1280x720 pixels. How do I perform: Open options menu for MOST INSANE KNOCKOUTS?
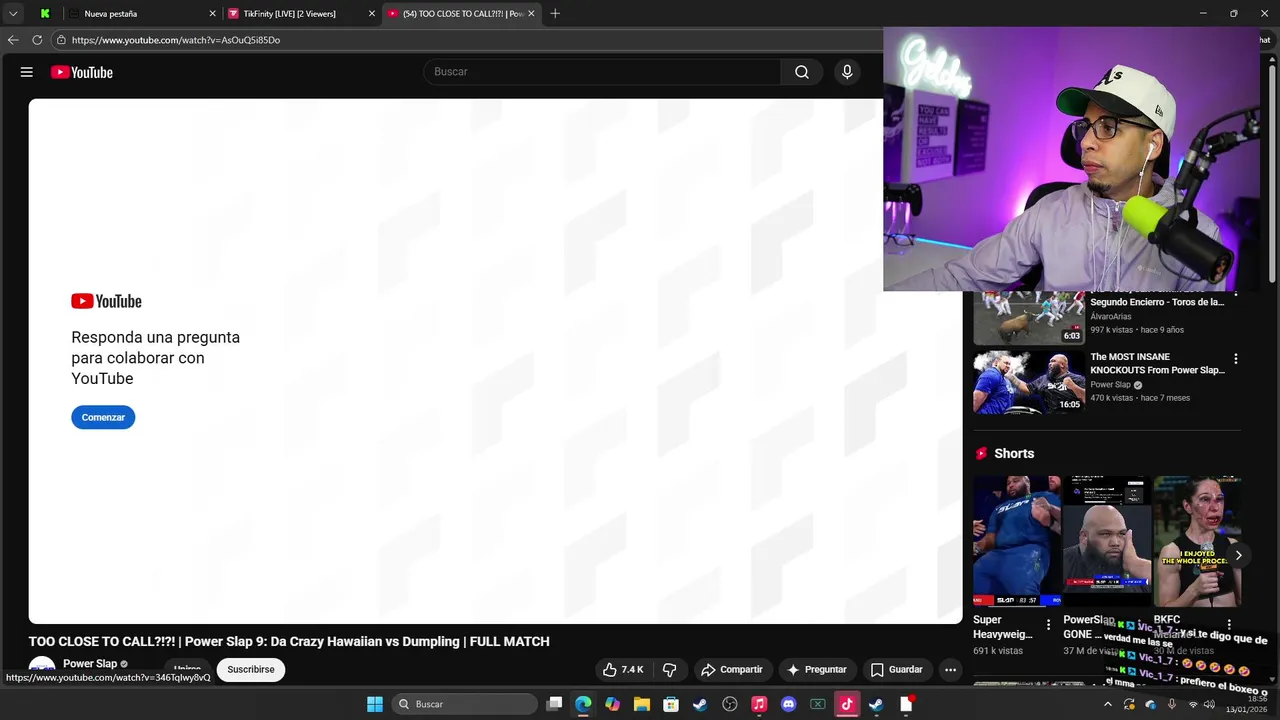click(x=1236, y=359)
